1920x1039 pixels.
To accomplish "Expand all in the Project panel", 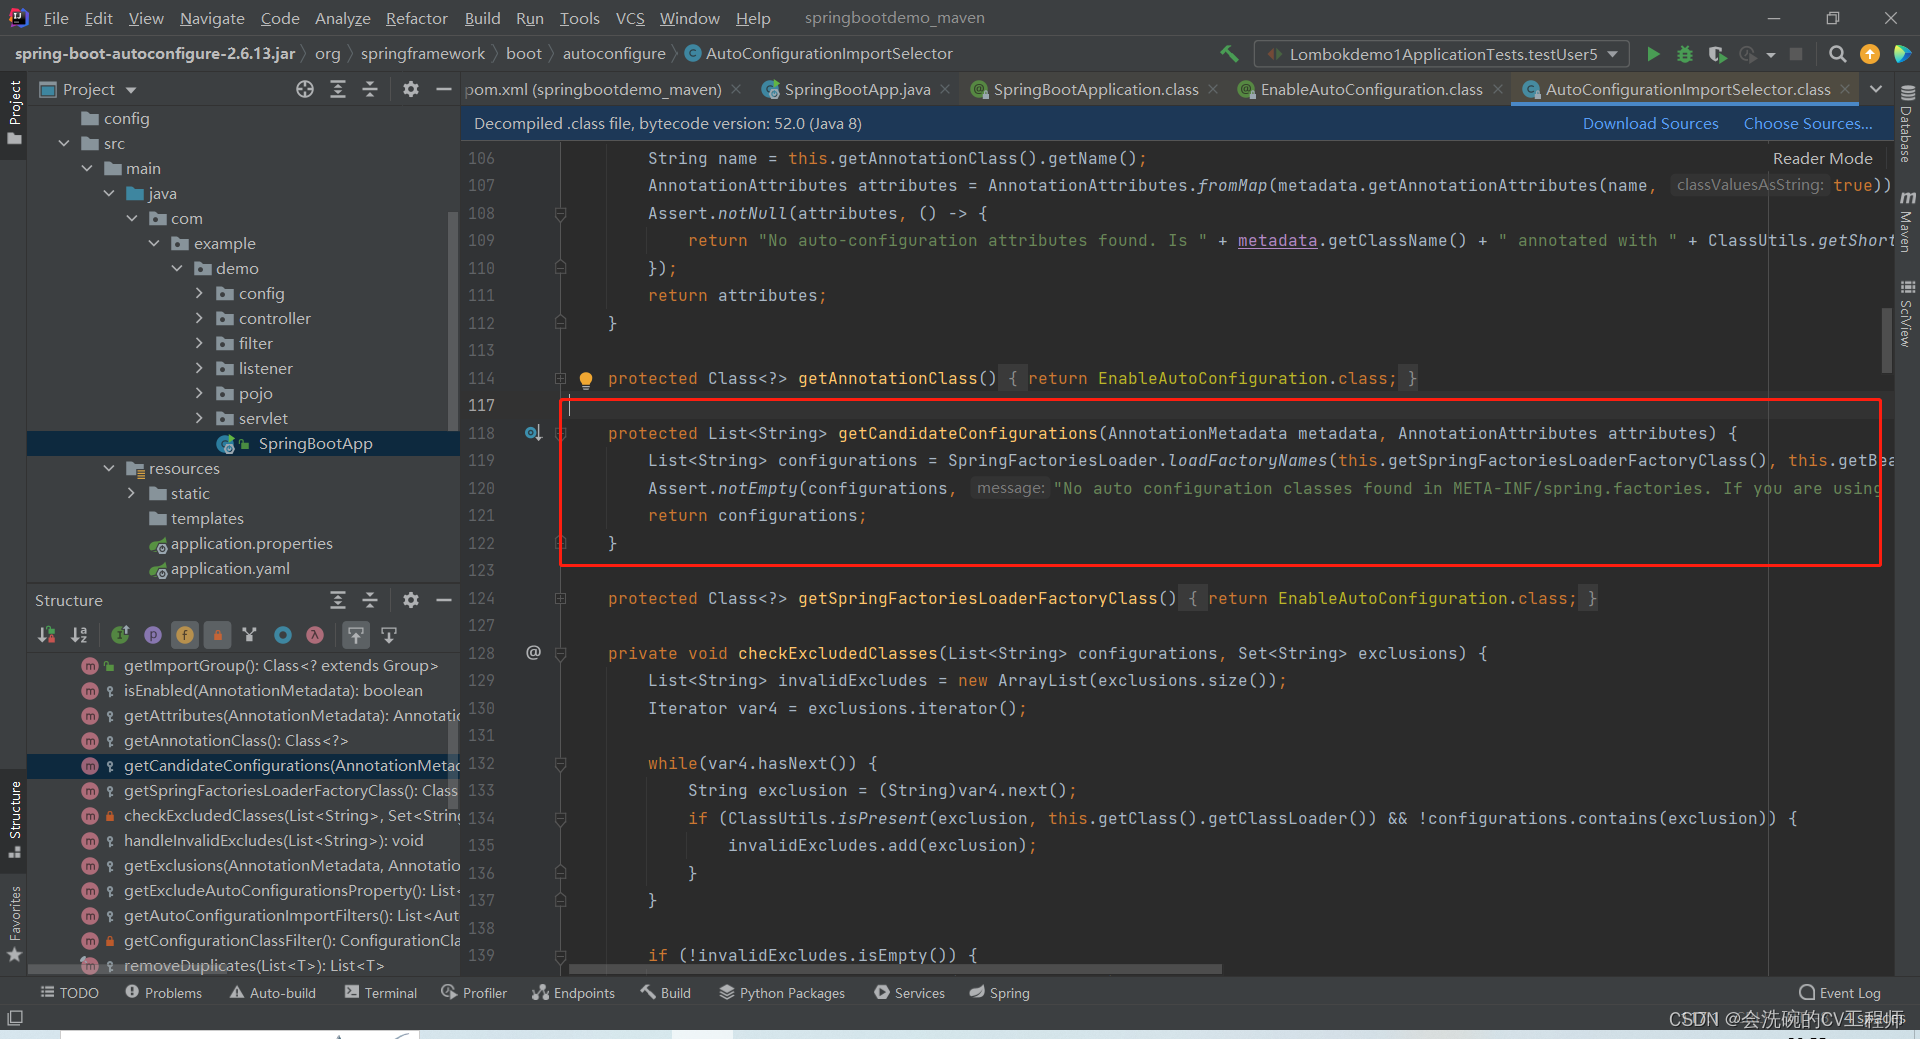I will pyautogui.click(x=338, y=90).
